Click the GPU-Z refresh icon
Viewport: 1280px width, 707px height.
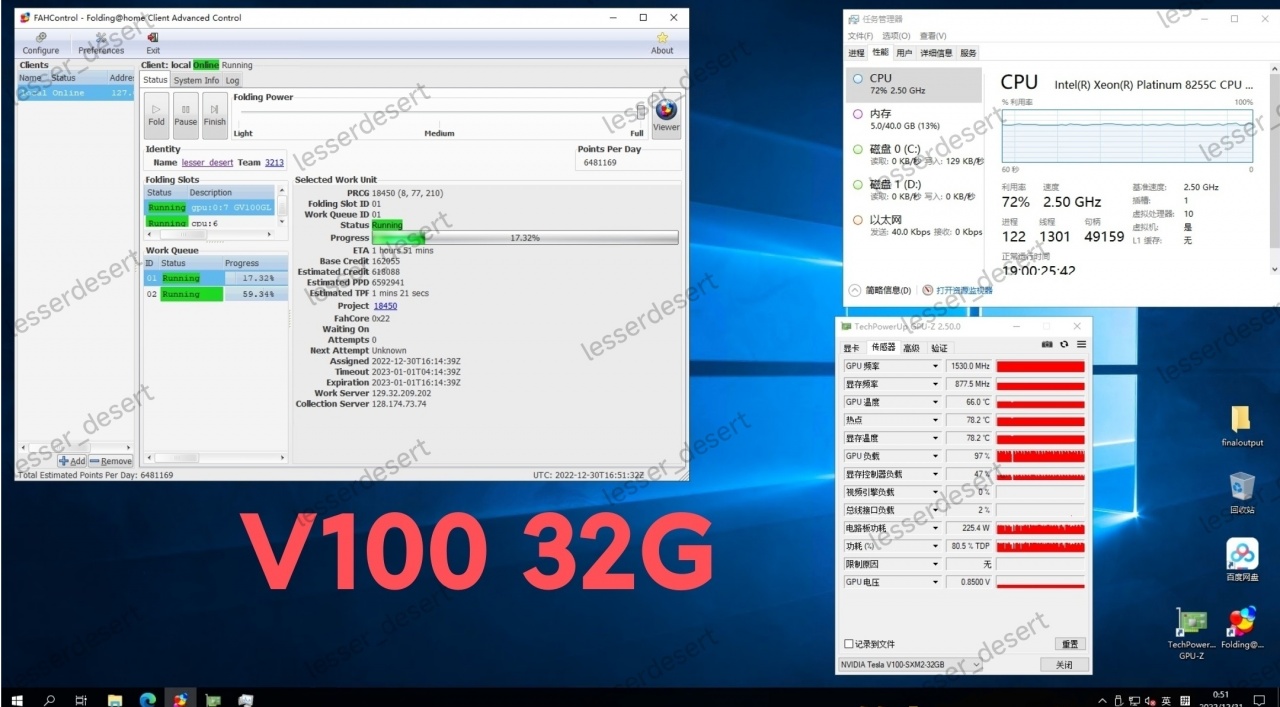point(1064,345)
